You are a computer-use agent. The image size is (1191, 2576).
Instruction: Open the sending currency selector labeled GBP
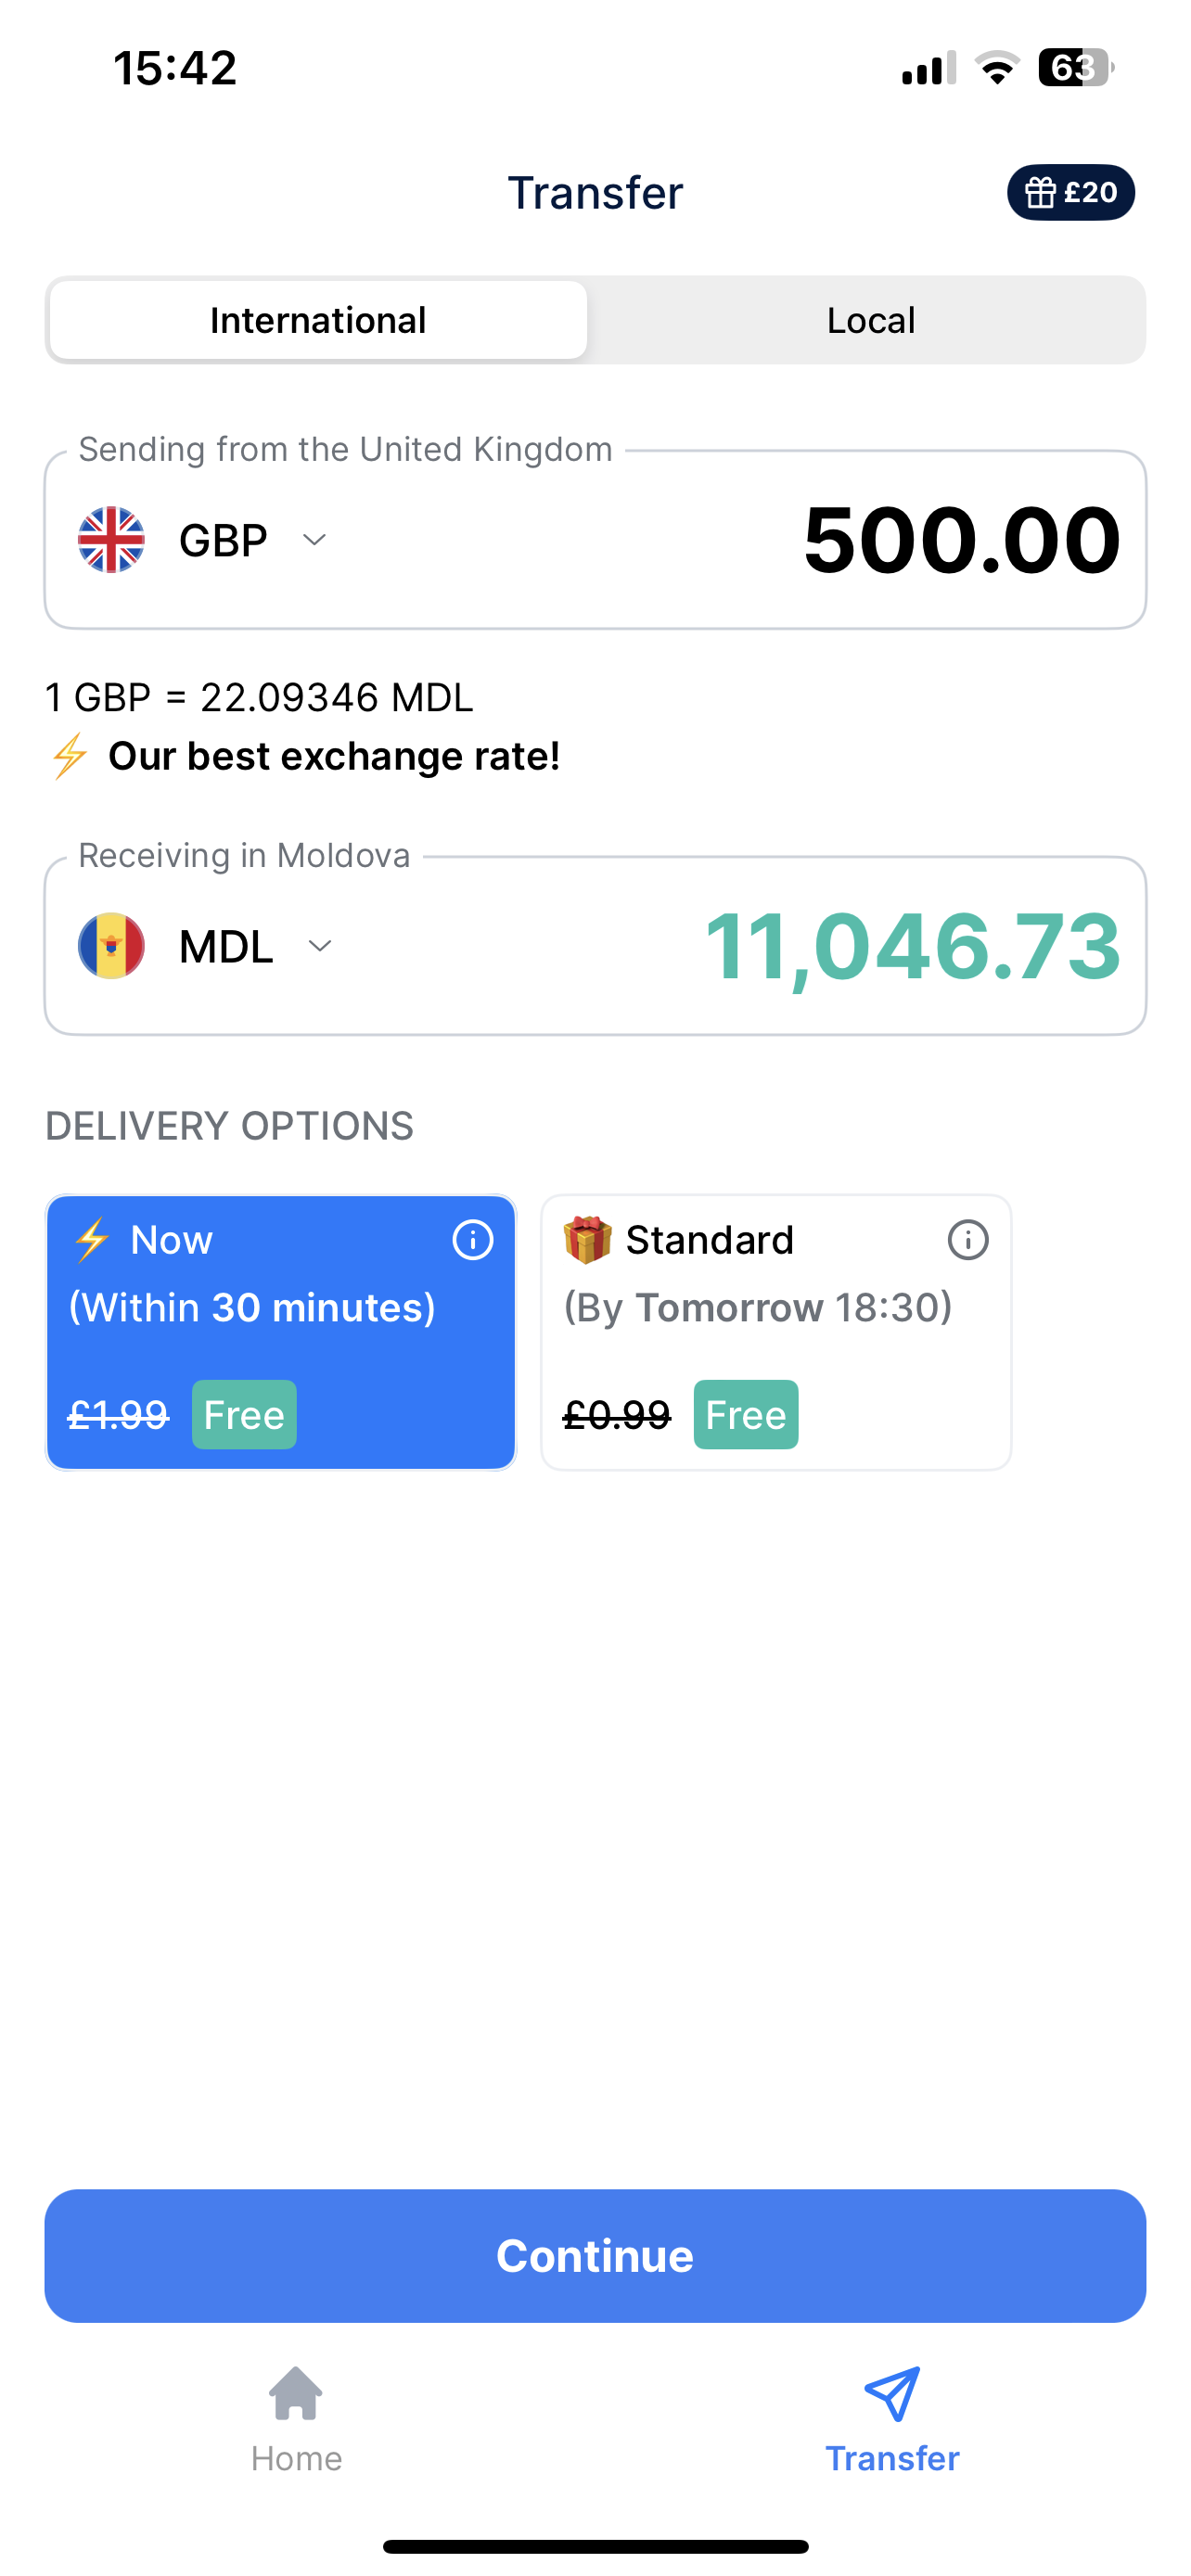[223, 540]
